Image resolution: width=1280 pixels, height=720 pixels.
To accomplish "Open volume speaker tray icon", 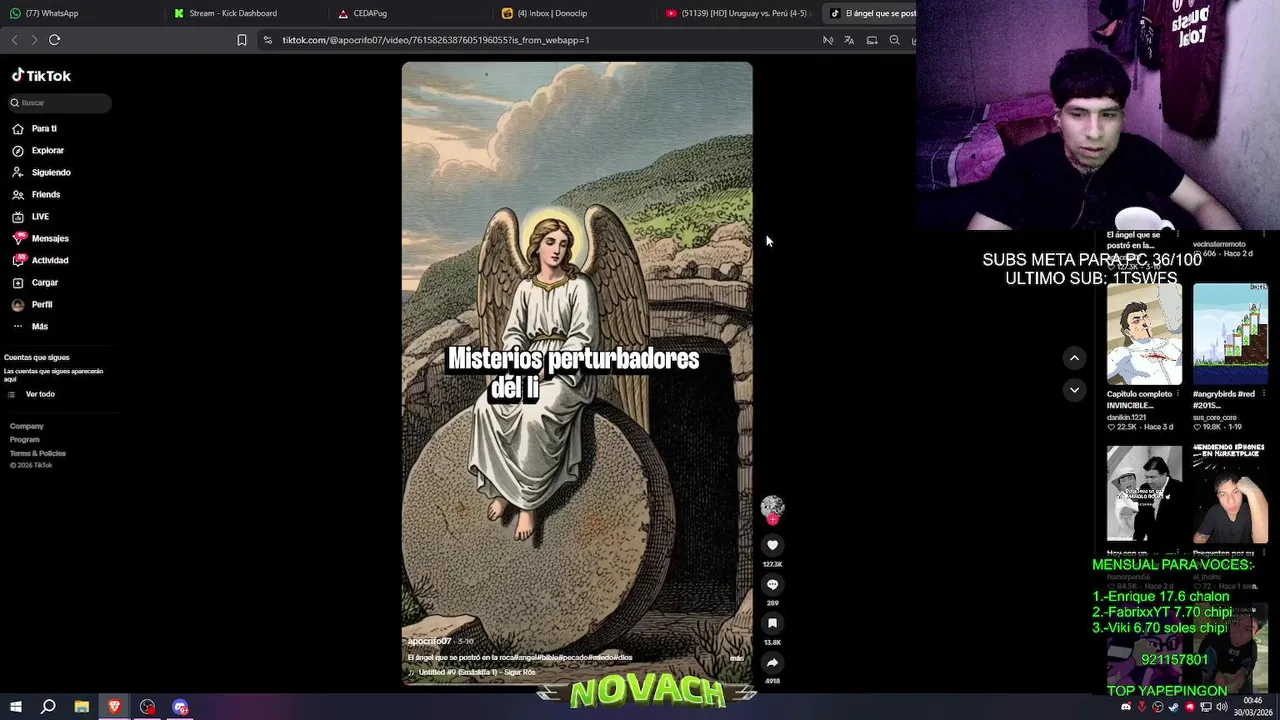I will pyautogui.click(x=1220, y=707).
